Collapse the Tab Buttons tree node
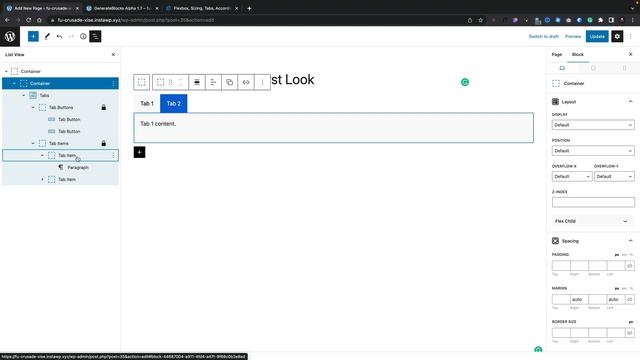This screenshot has height=360, width=640. [33, 107]
